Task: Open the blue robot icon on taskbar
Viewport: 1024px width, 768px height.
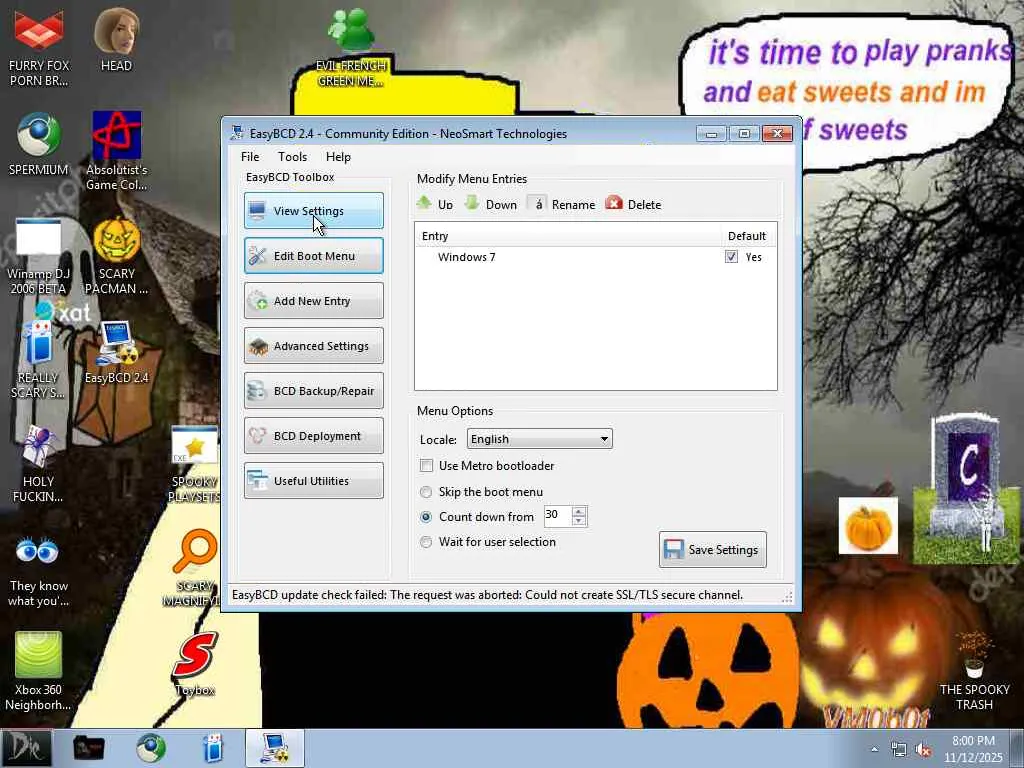Action: click(213, 748)
